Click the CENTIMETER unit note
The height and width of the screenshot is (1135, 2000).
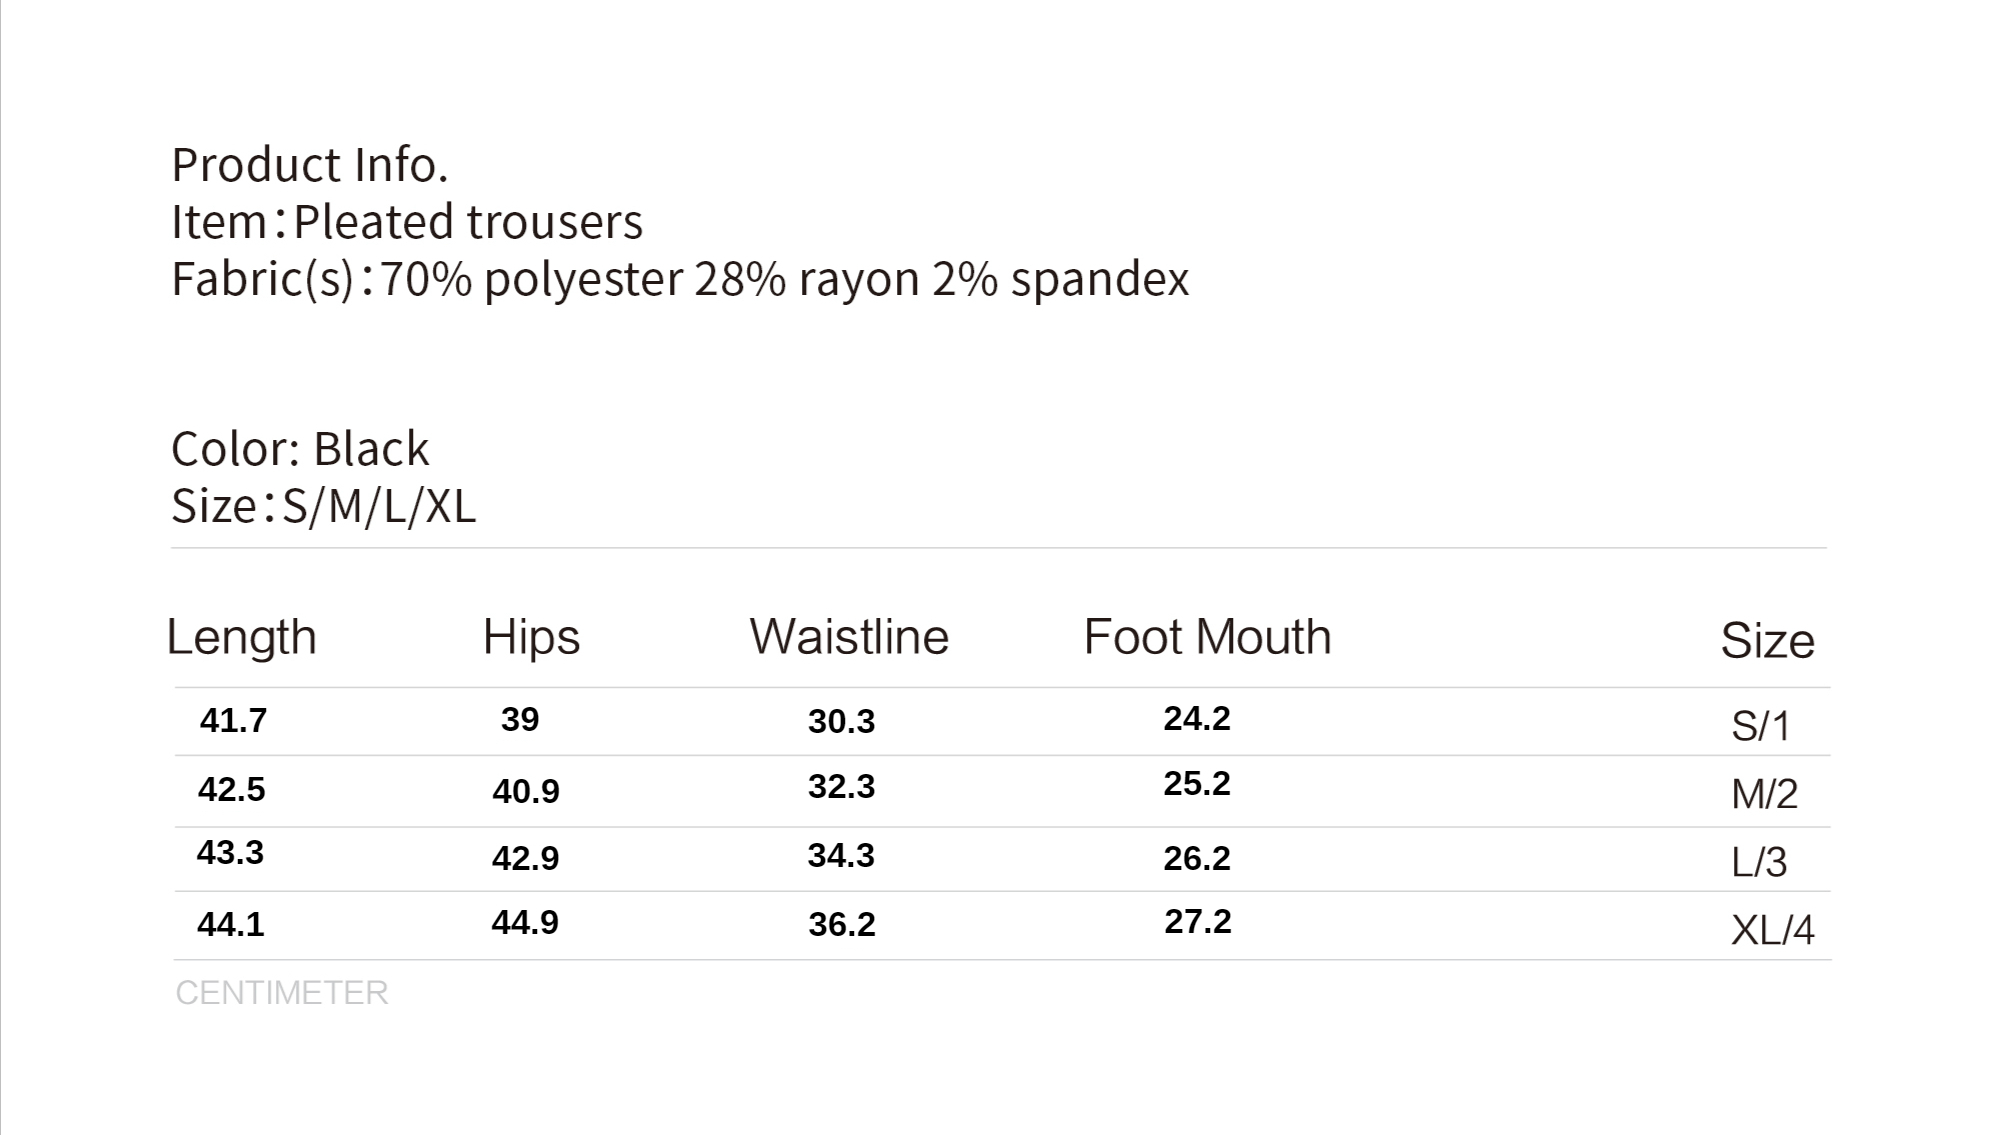282,993
